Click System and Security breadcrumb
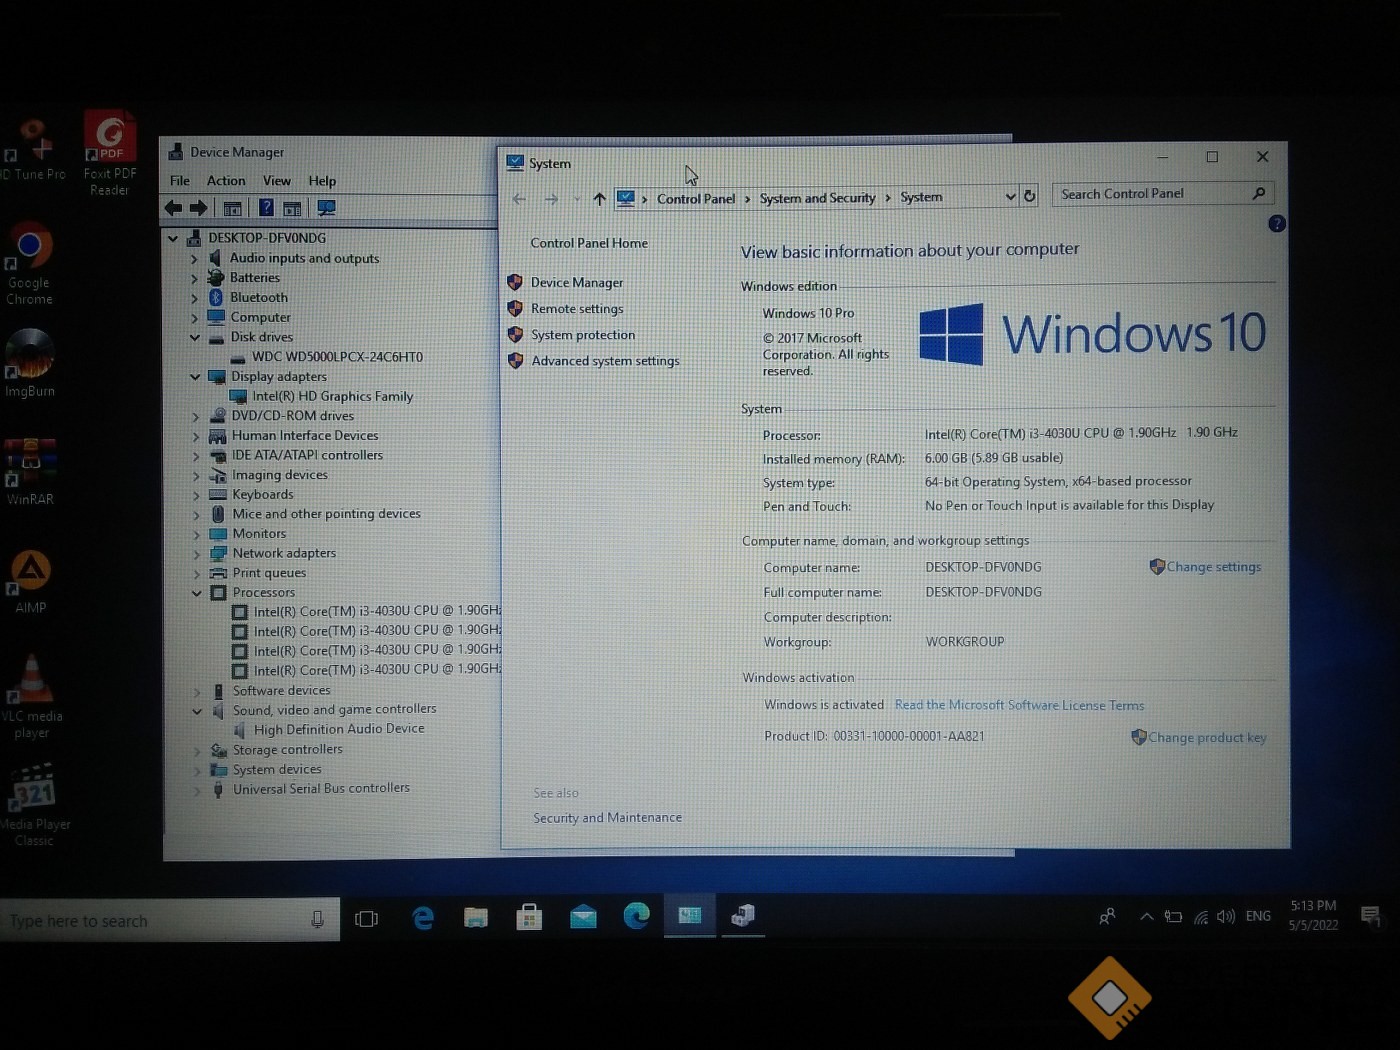This screenshot has height=1050, width=1400. pos(817,198)
